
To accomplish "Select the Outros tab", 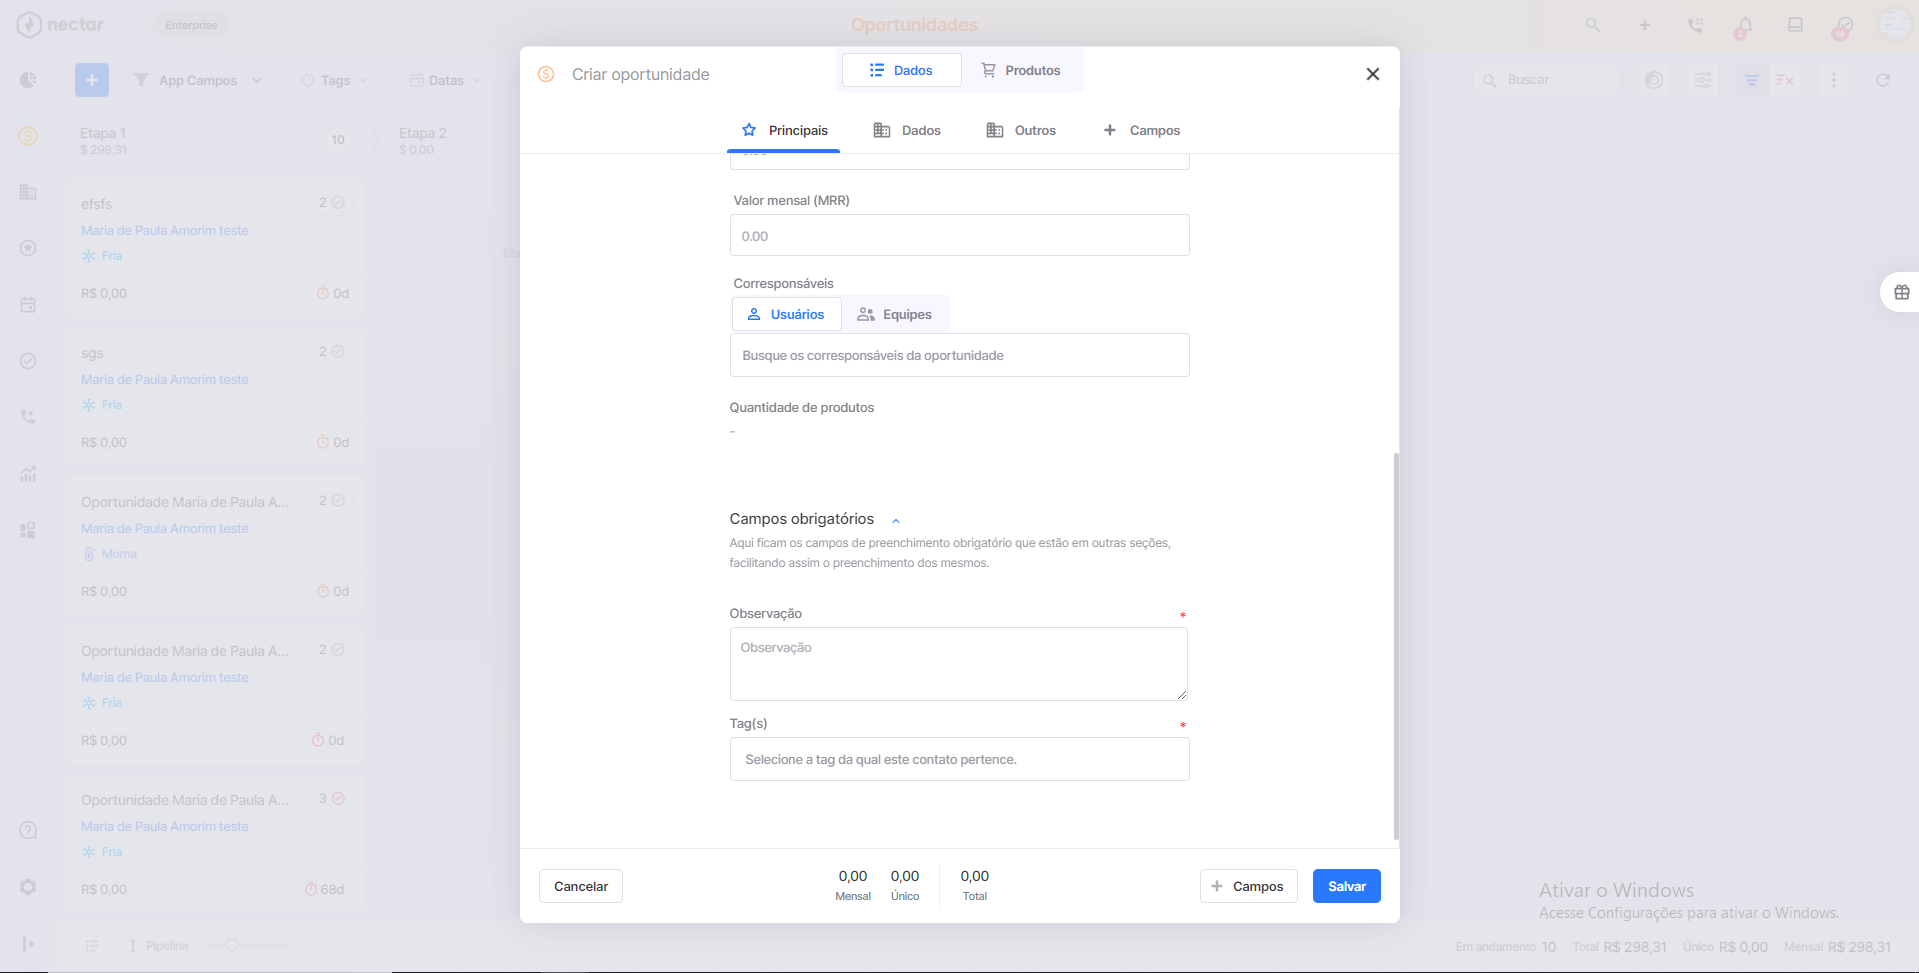I will pyautogui.click(x=1021, y=130).
